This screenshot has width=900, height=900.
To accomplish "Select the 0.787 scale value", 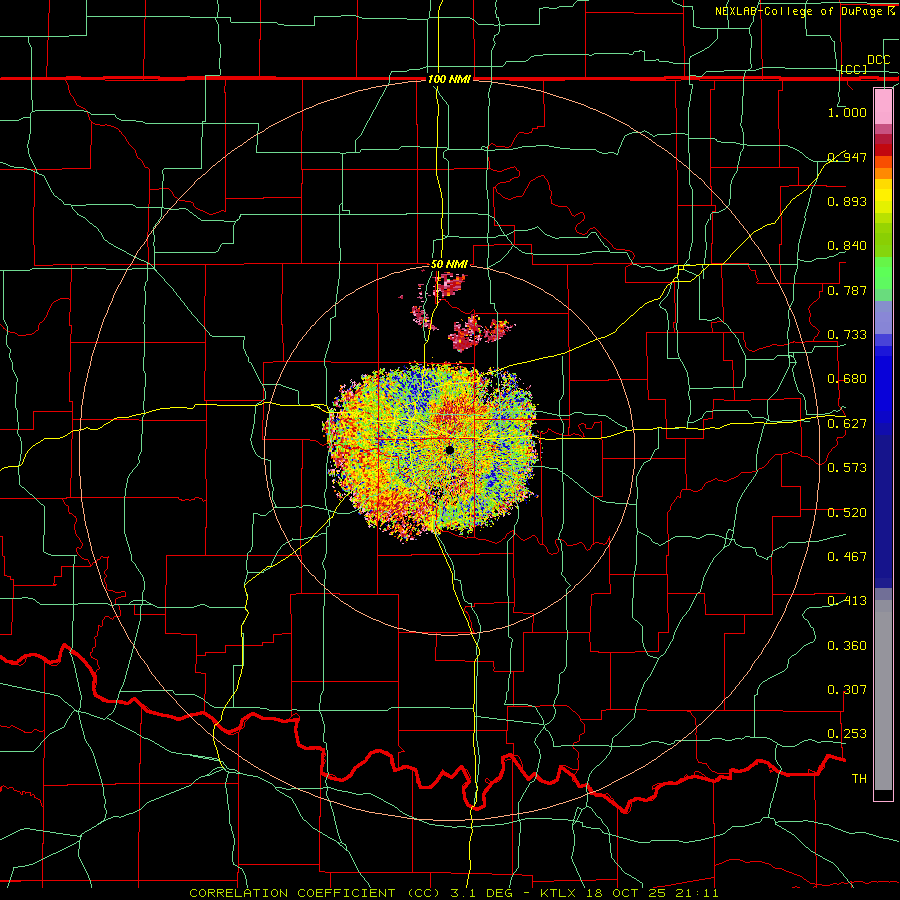I will click(x=847, y=290).
